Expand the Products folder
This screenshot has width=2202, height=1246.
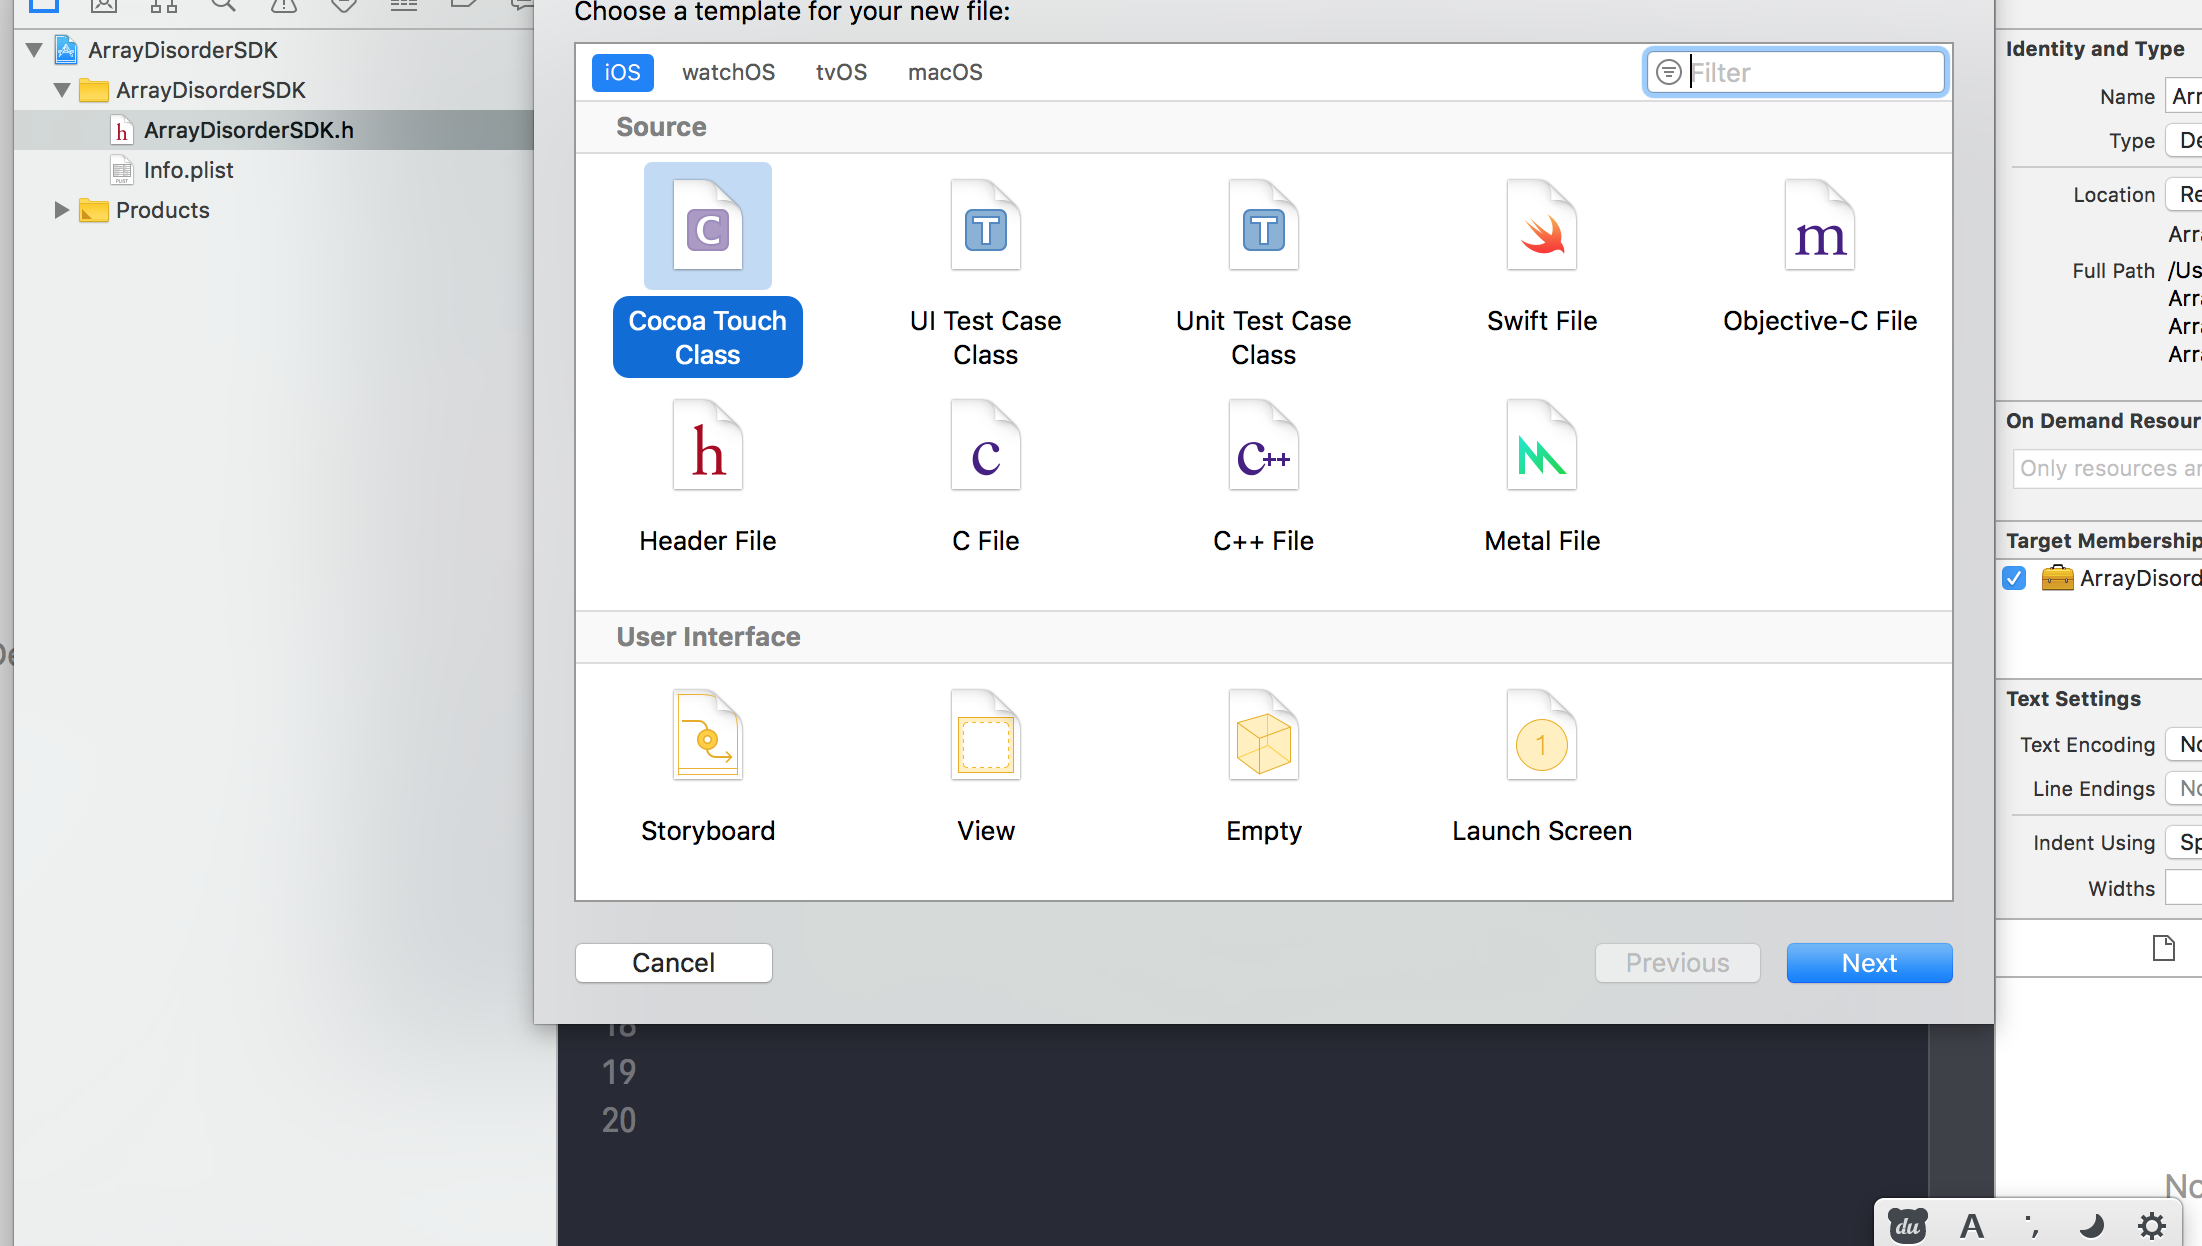(61, 210)
